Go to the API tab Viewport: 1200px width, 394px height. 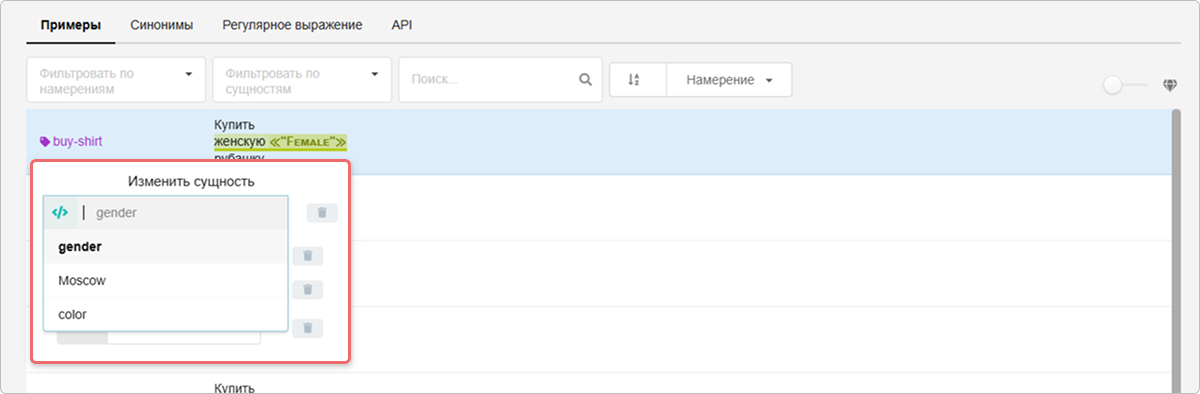[402, 24]
